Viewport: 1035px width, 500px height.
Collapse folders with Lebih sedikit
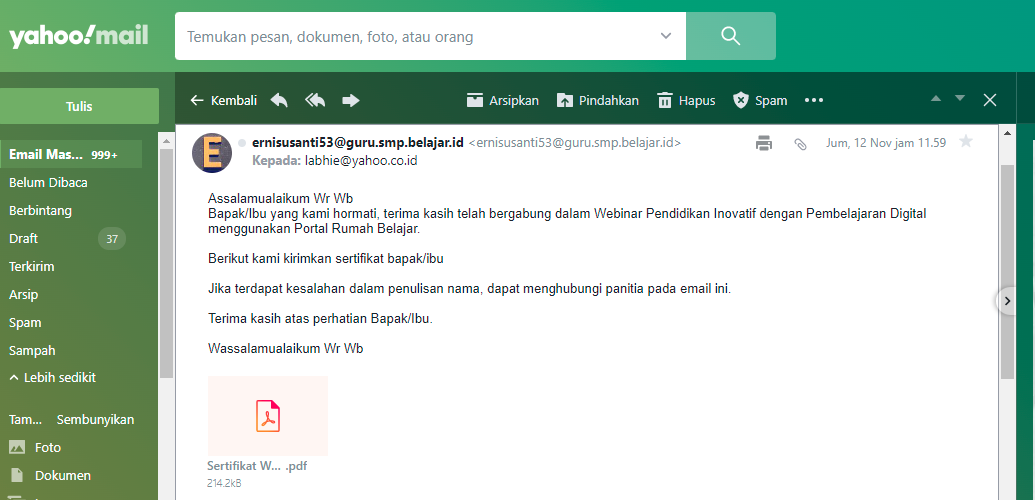52,378
